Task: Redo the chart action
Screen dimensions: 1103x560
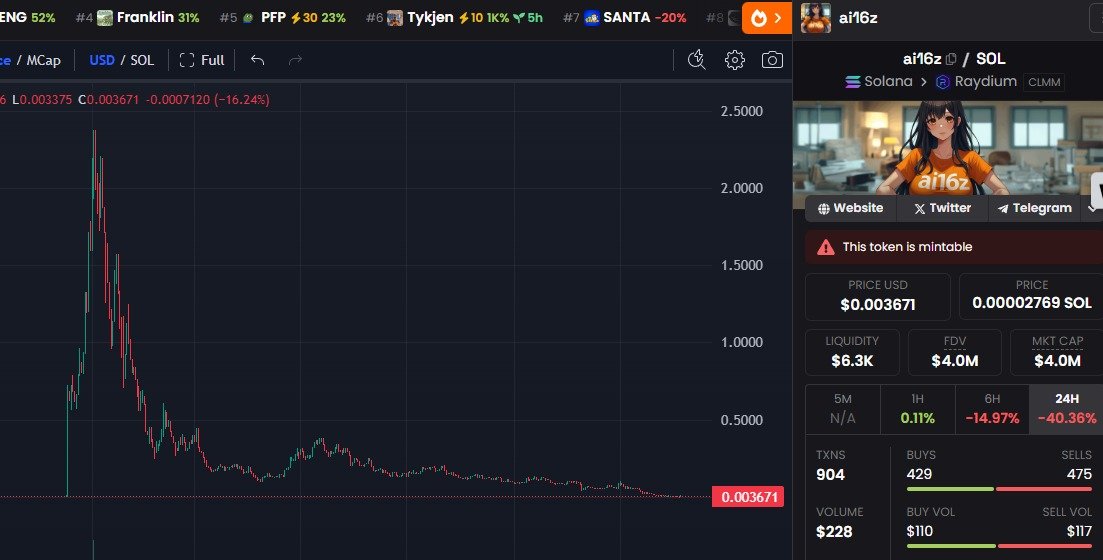Action: (x=295, y=61)
